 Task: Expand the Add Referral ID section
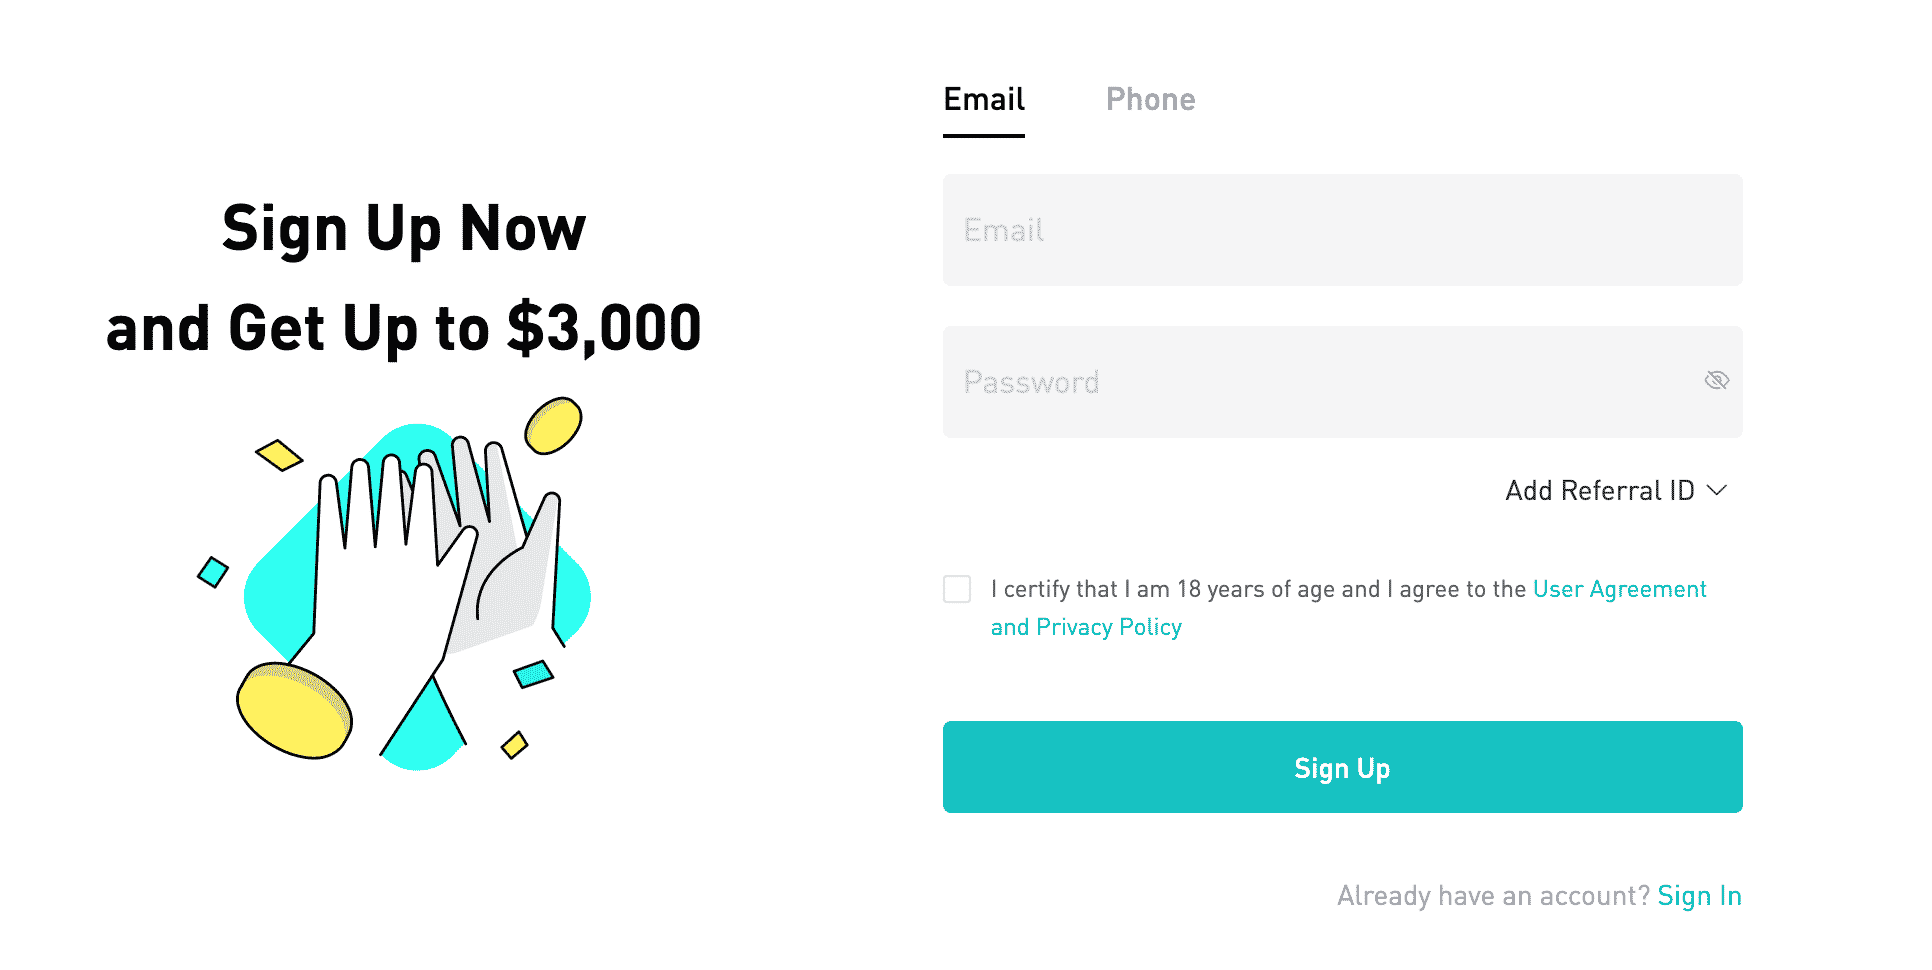pos(1616,491)
